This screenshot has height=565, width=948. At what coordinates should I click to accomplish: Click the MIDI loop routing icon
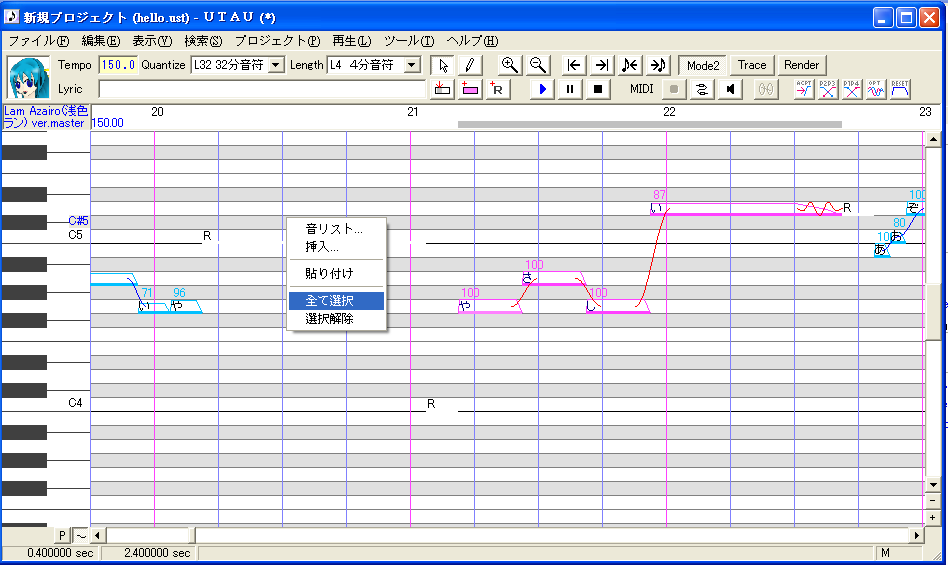702,89
